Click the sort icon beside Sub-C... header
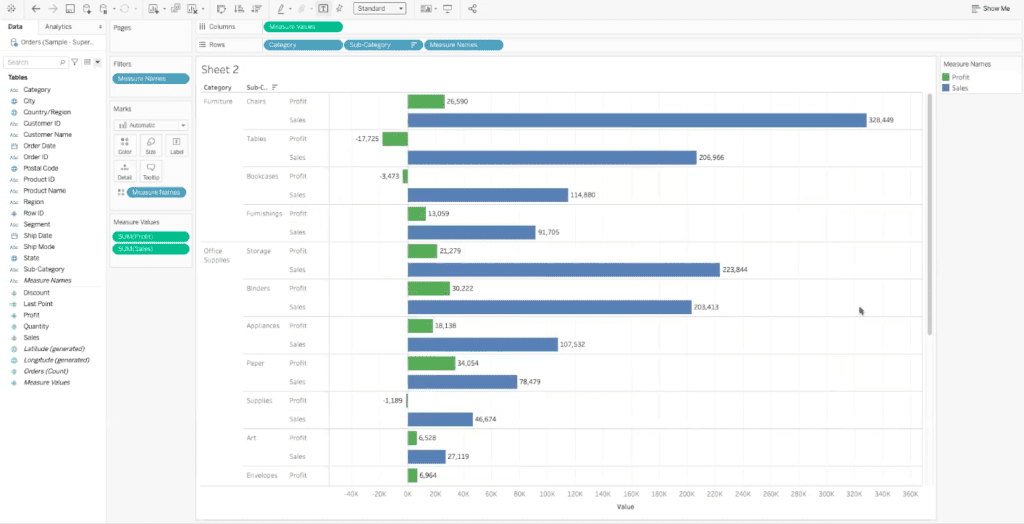This screenshot has height=524, width=1024. 275,87
